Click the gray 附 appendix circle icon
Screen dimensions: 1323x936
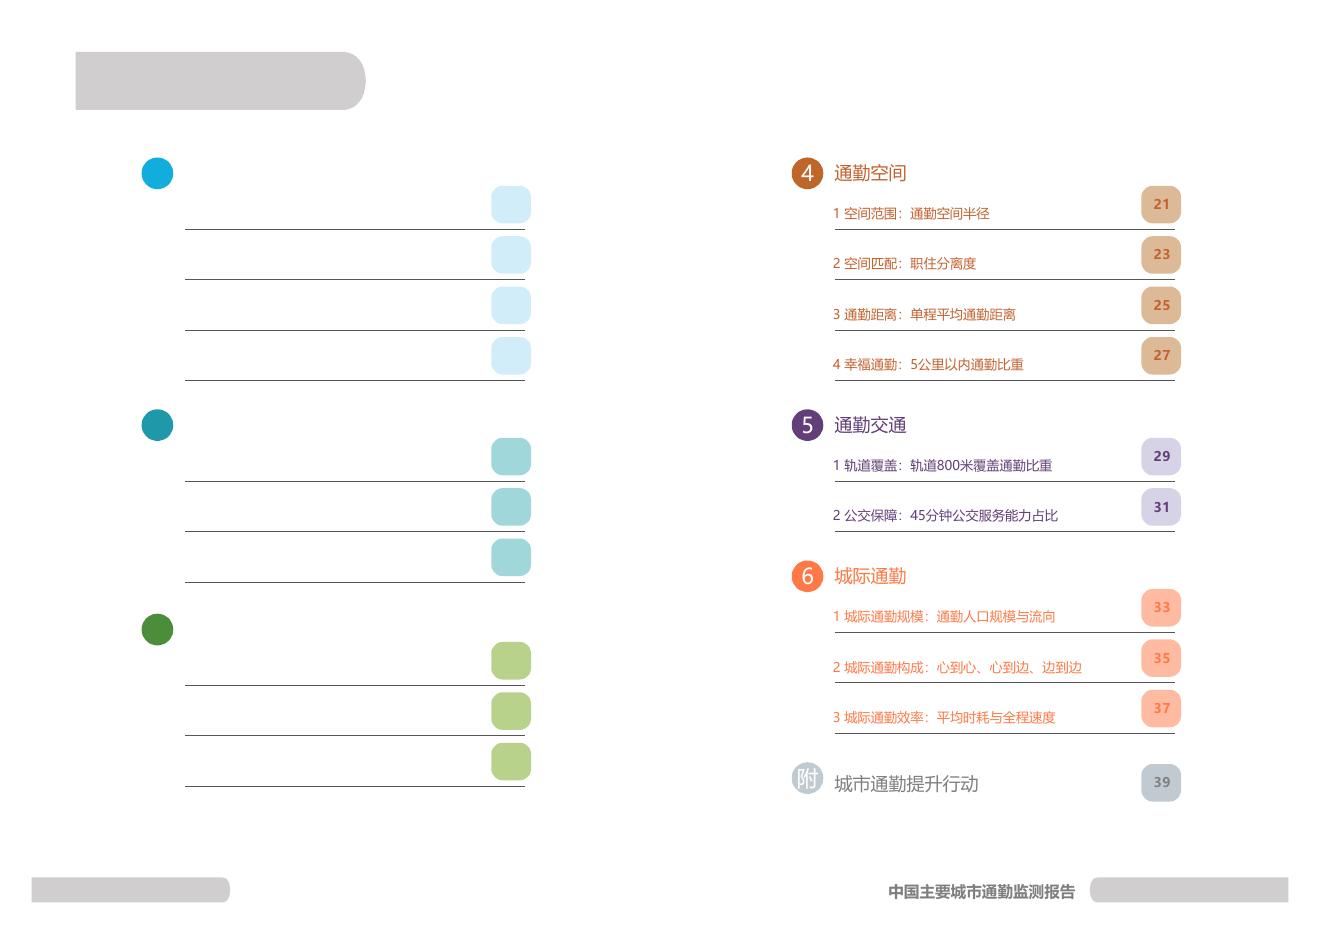click(x=807, y=778)
